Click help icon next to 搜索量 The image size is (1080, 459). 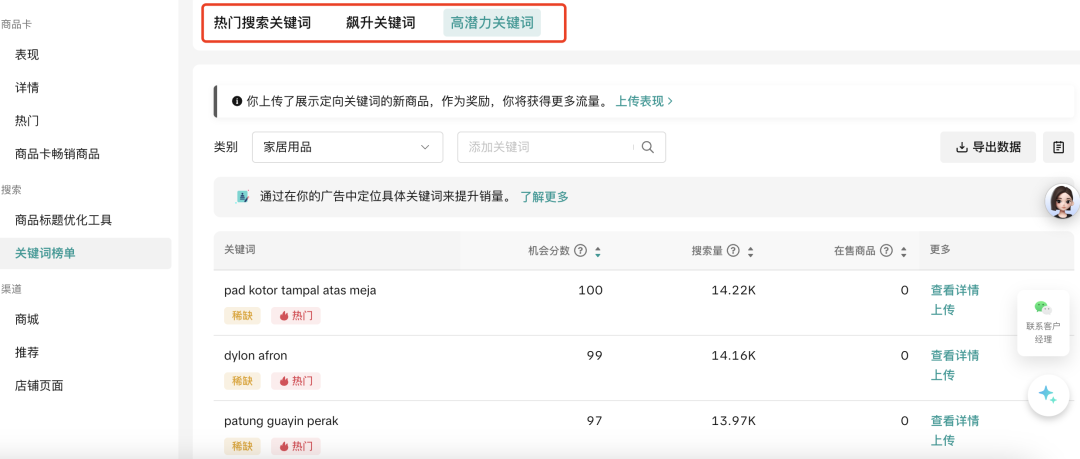coord(733,251)
